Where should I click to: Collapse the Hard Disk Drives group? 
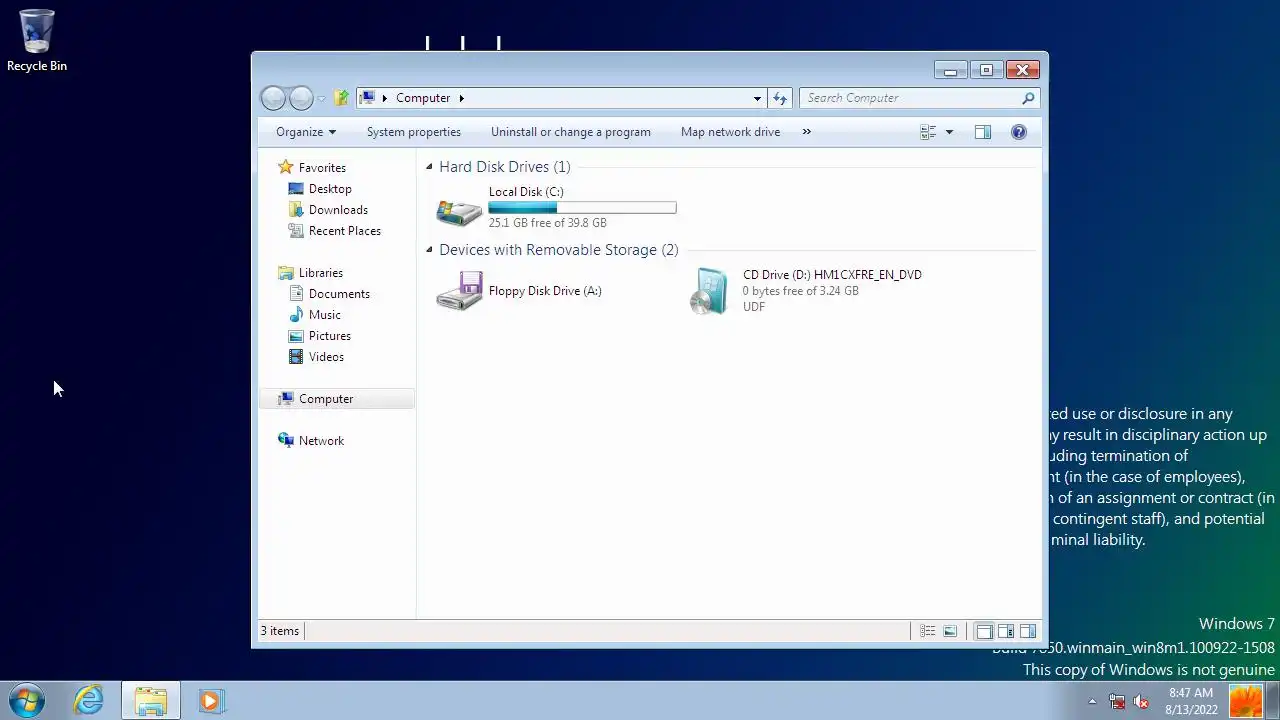pyautogui.click(x=429, y=167)
